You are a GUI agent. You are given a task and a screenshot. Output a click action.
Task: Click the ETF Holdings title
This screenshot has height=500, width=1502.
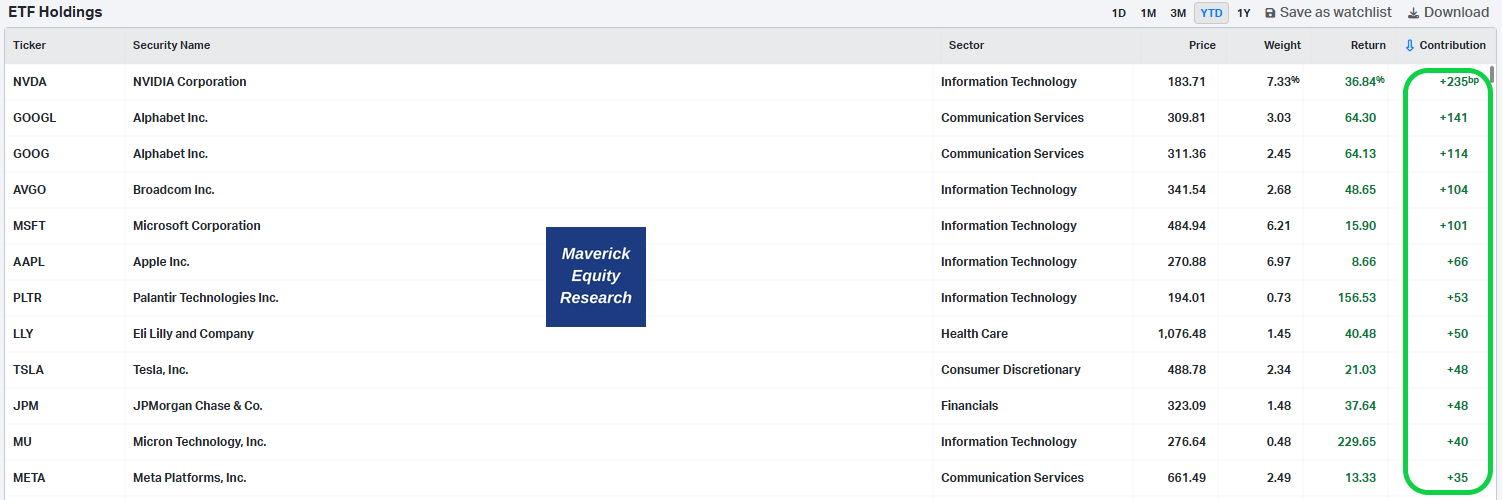point(56,13)
